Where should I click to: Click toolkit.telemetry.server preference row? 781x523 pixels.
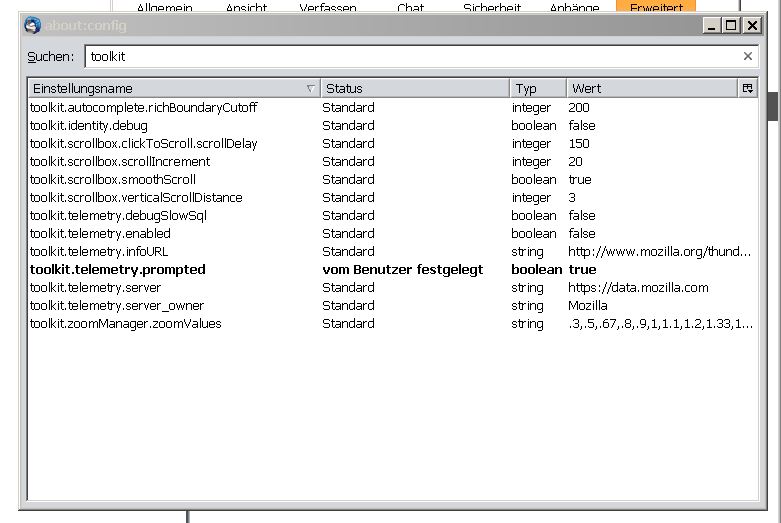click(95, 288)
